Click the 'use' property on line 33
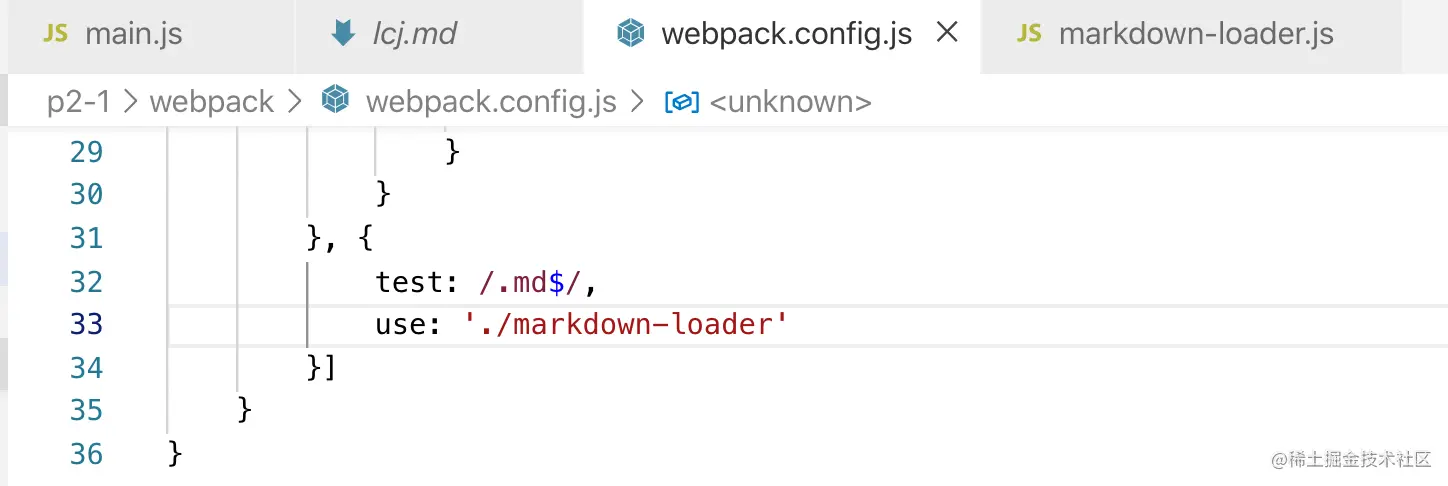 coord(400,325)
